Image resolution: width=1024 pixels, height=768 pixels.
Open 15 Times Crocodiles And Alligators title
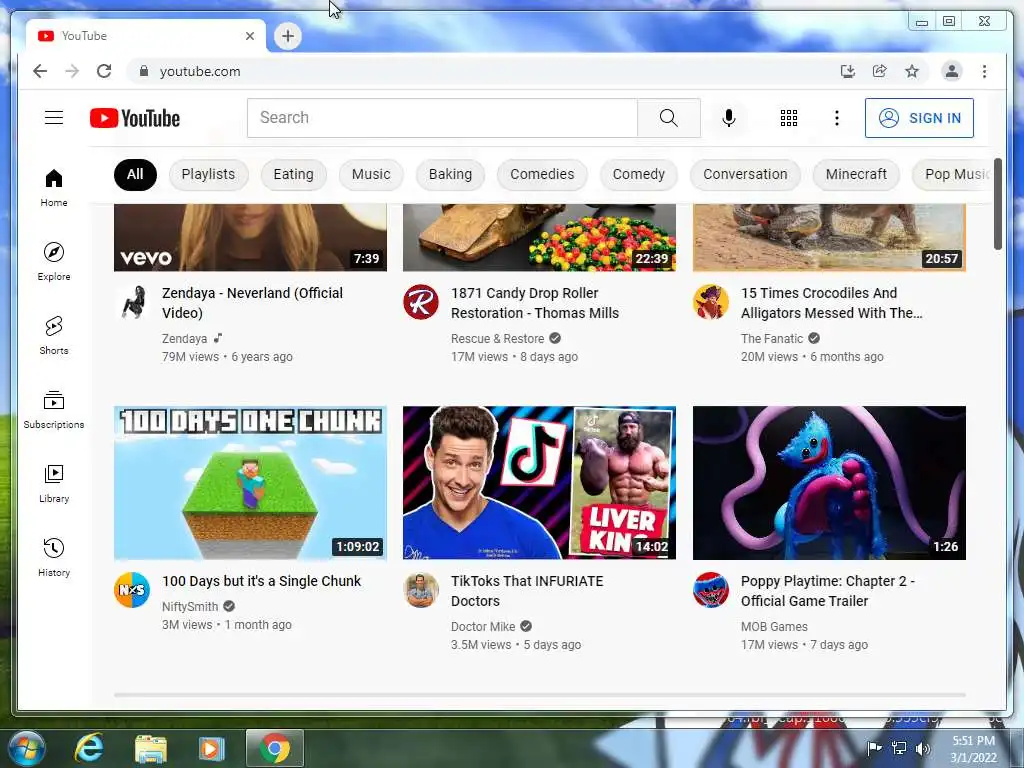pyautogui.click(x=831, y=303)
